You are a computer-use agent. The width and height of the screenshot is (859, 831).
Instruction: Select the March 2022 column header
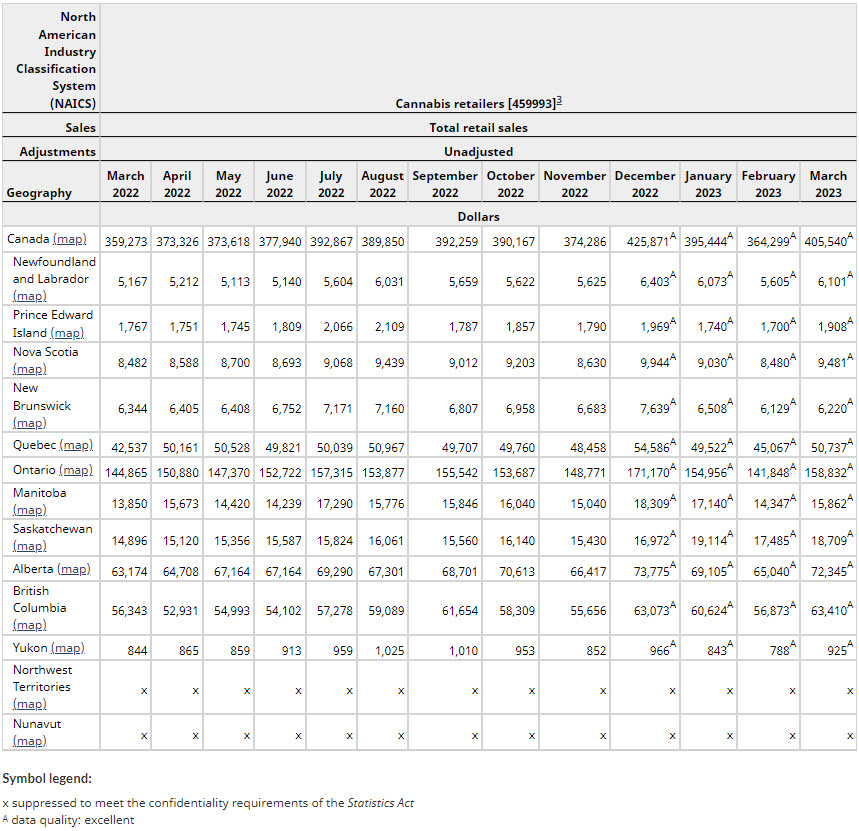pyautogui.click(x=125, y=184)
